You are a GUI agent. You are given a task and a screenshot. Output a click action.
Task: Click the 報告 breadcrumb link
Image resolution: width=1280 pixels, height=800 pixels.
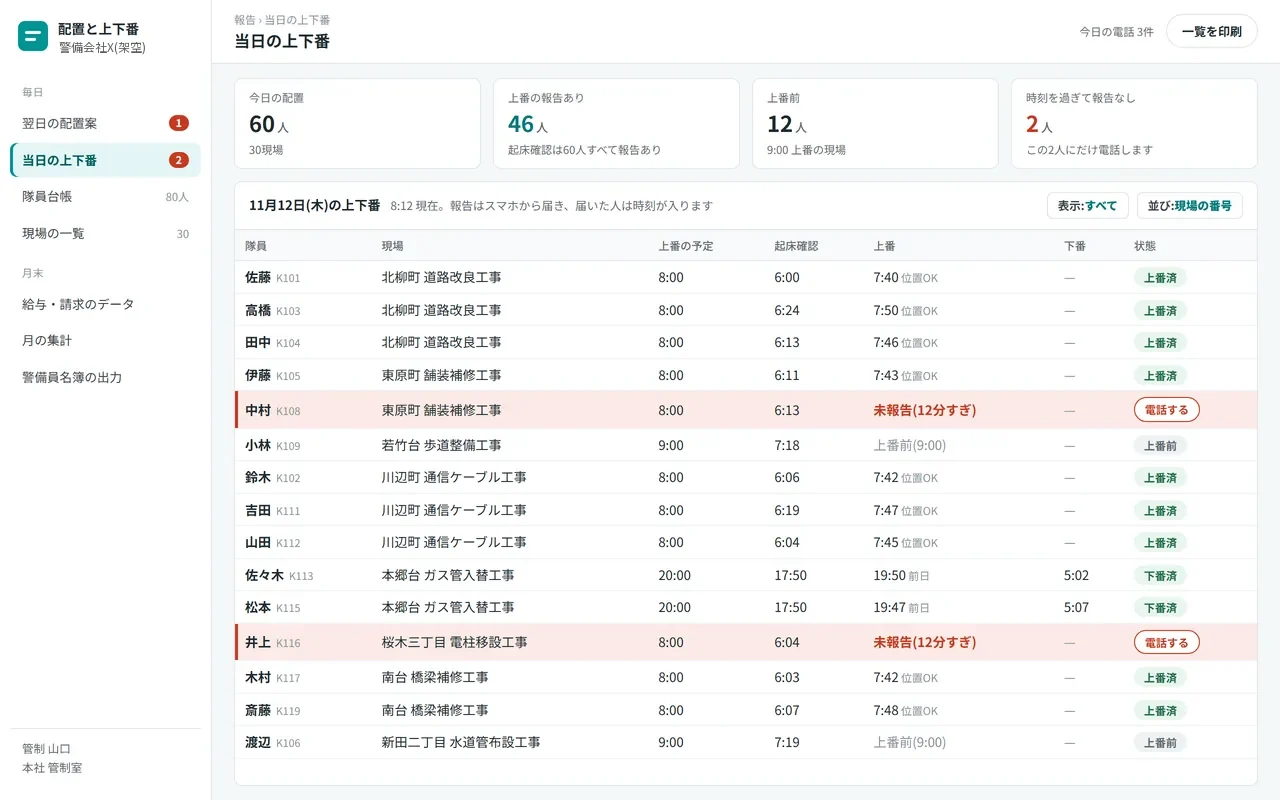(244, 20)
